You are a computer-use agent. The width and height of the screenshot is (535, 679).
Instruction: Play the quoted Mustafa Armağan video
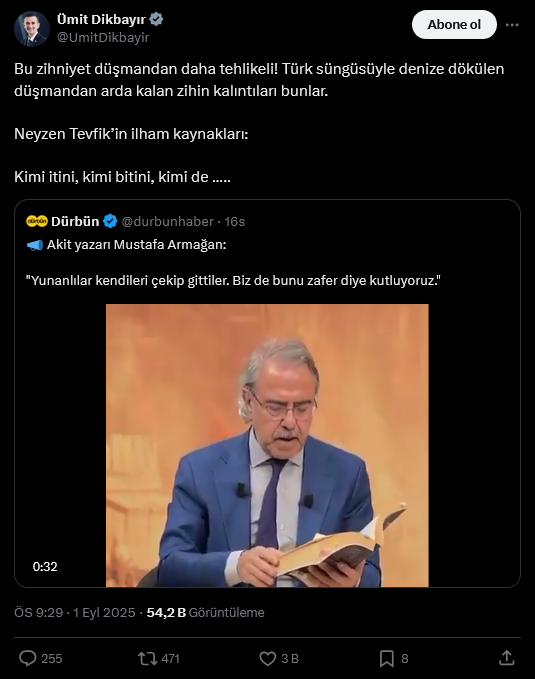pos(267,446)
